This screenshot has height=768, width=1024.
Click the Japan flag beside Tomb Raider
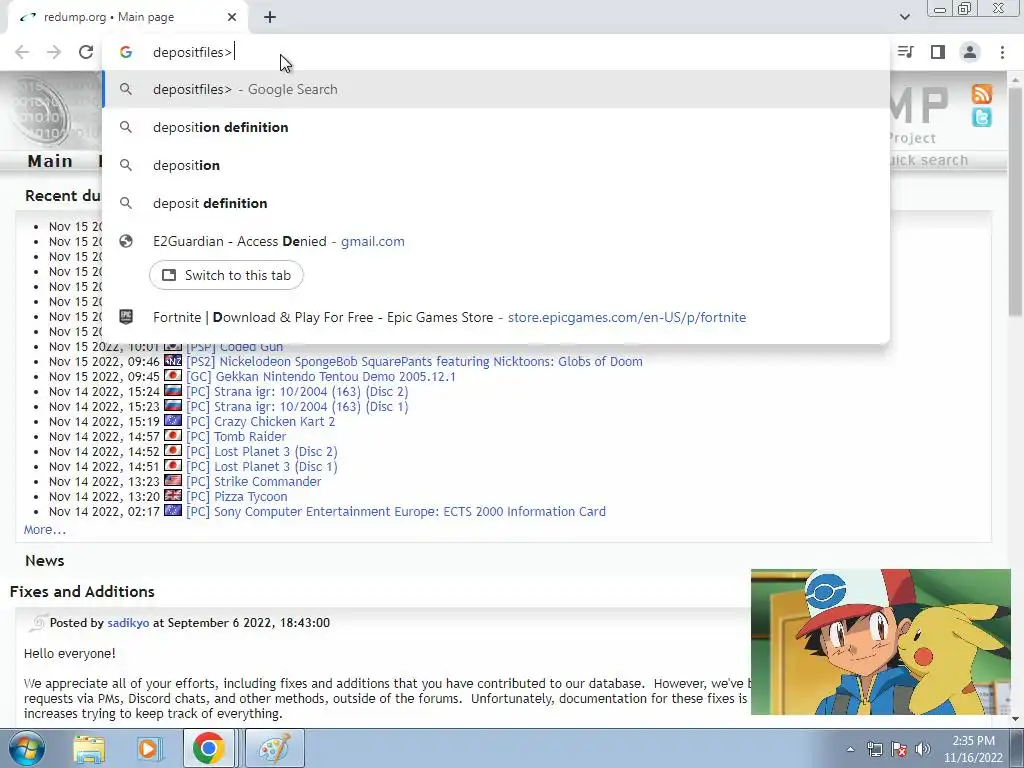pos(173,436)
